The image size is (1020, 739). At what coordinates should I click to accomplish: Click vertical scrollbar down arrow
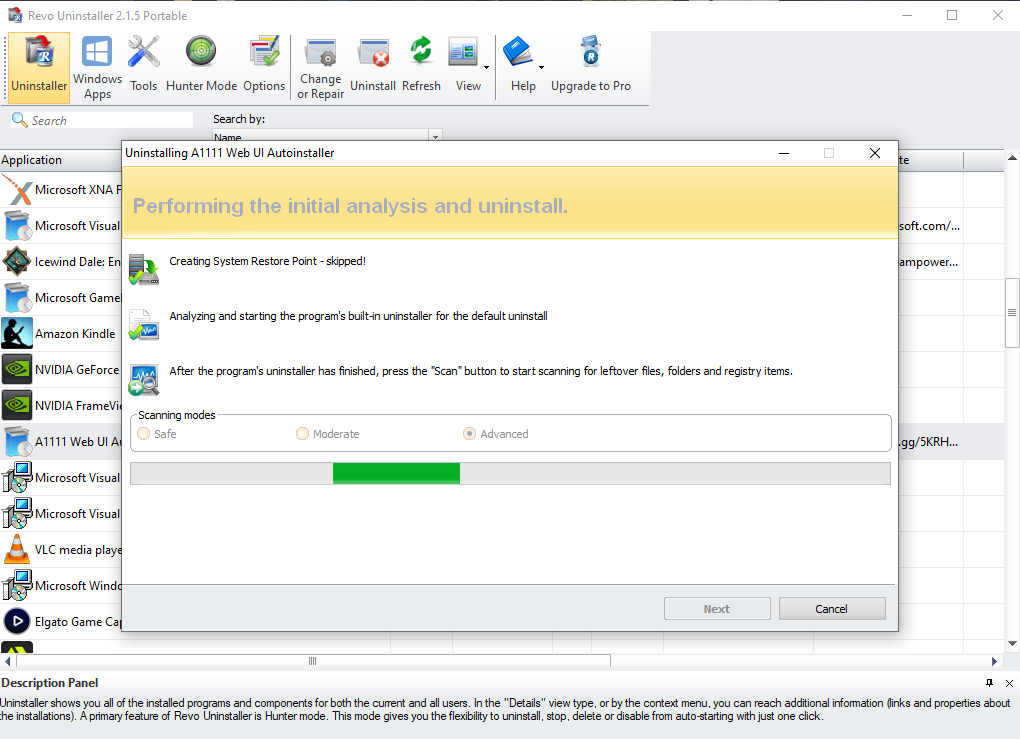(x=1012, y=643)
